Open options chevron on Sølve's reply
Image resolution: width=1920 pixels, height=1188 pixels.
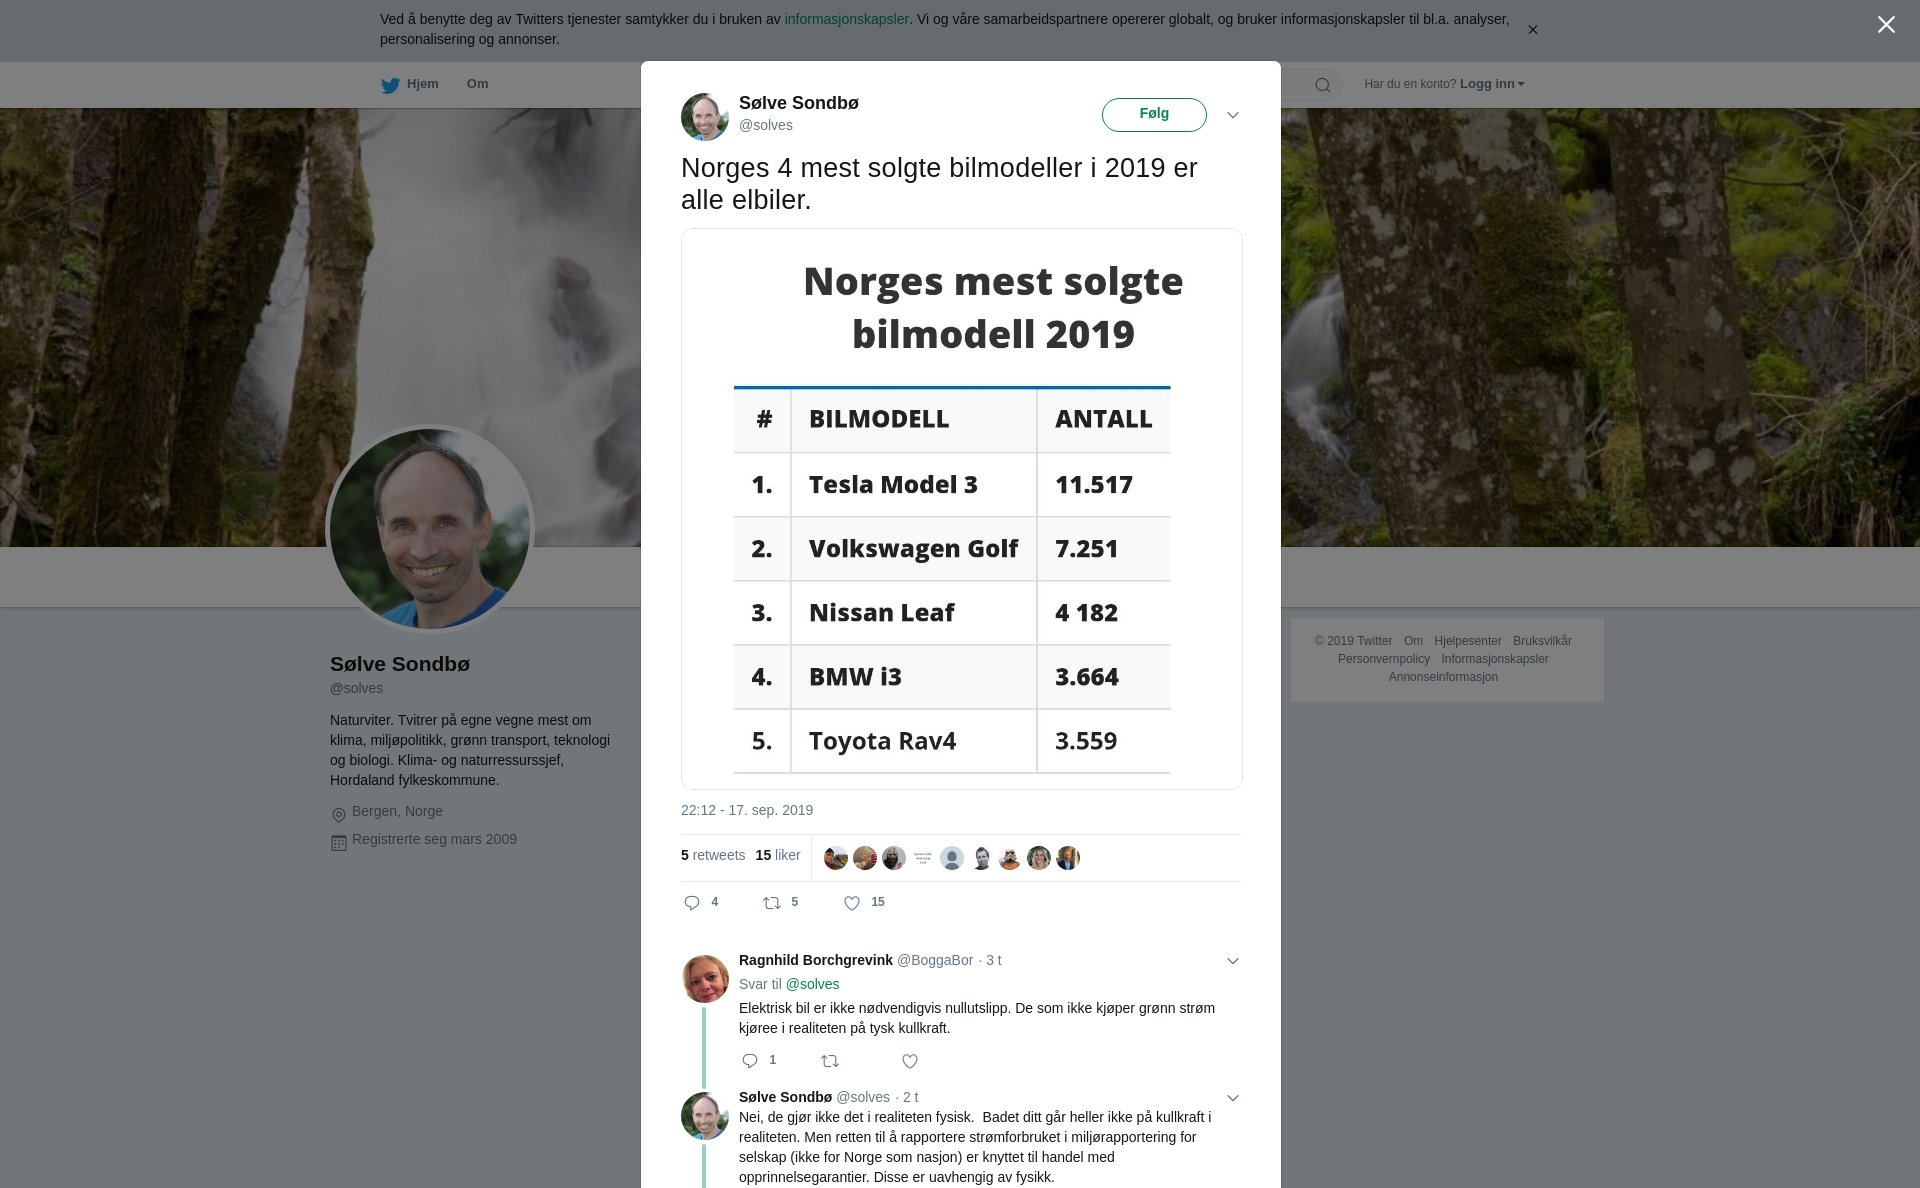(1233, 1098)
